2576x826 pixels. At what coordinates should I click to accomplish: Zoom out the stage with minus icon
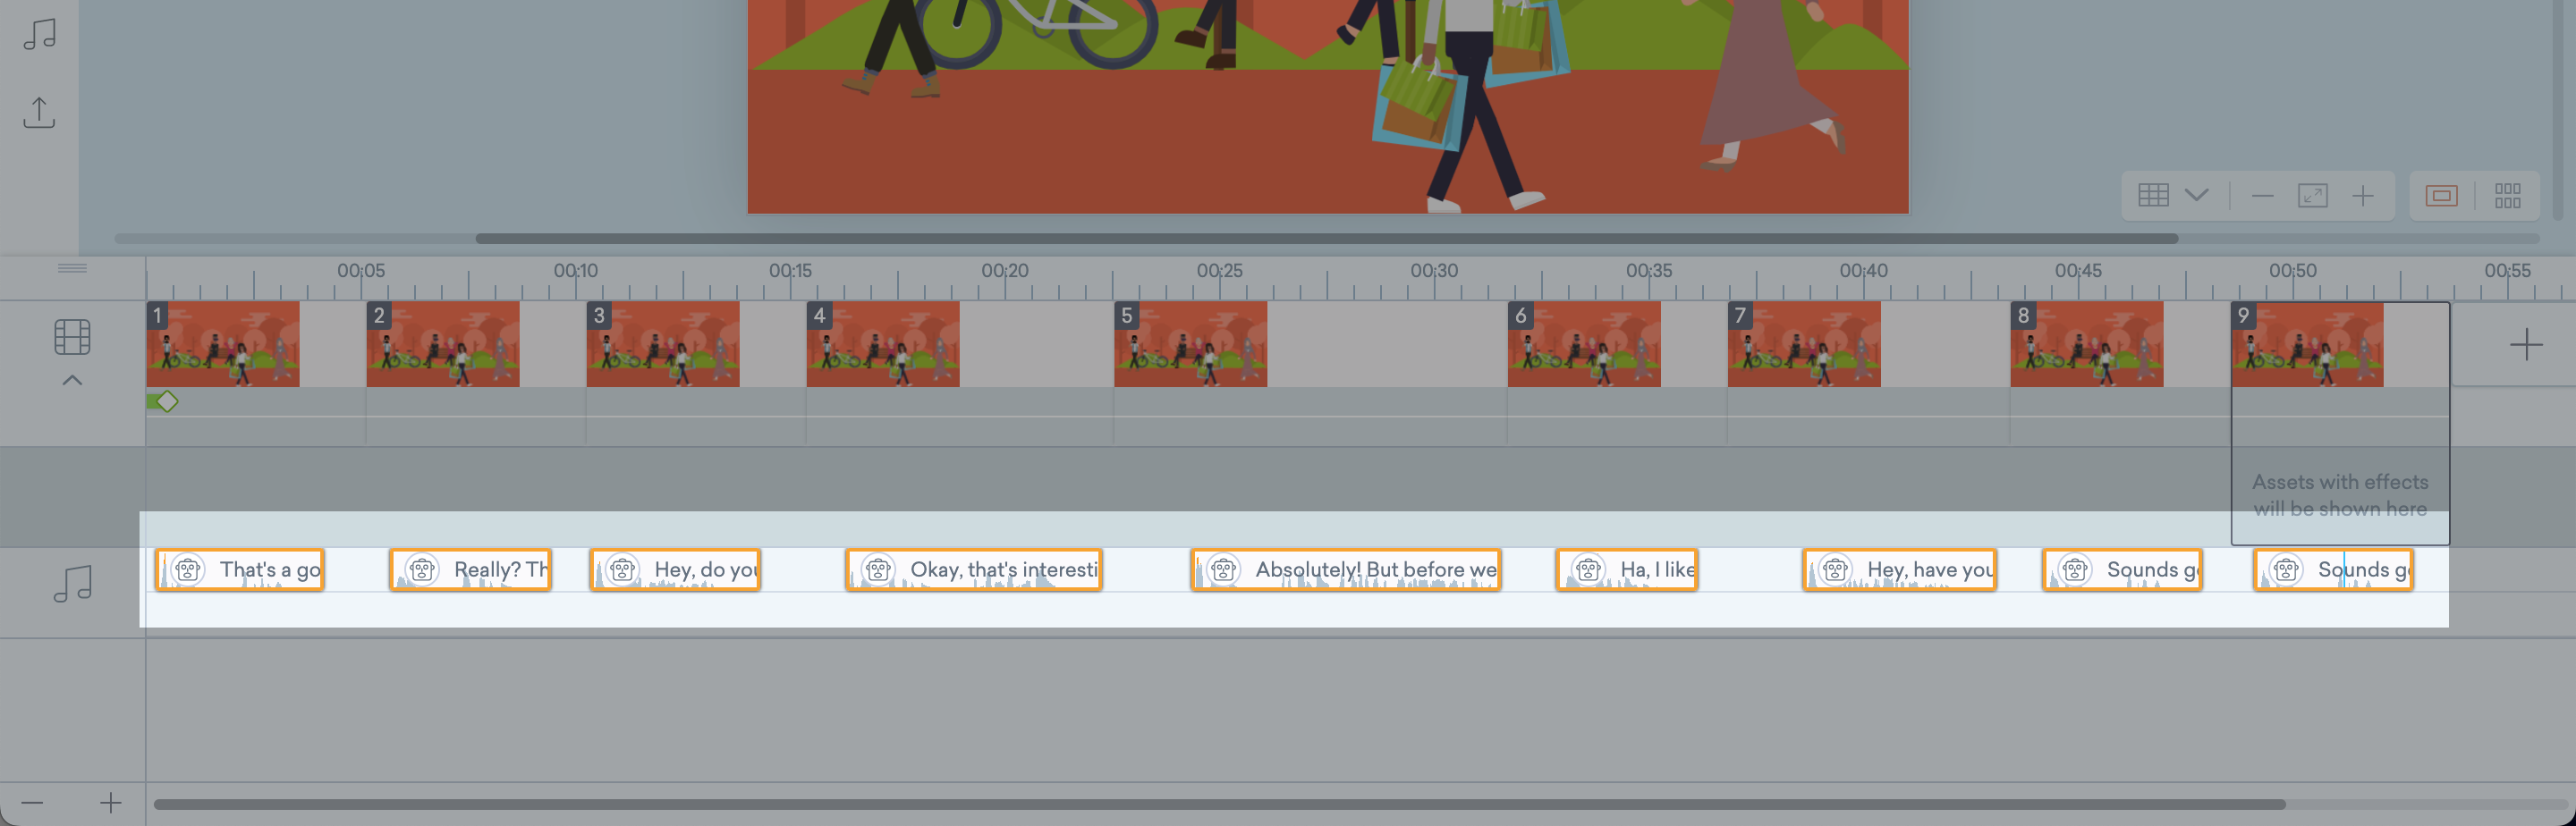pos(2262,195)
